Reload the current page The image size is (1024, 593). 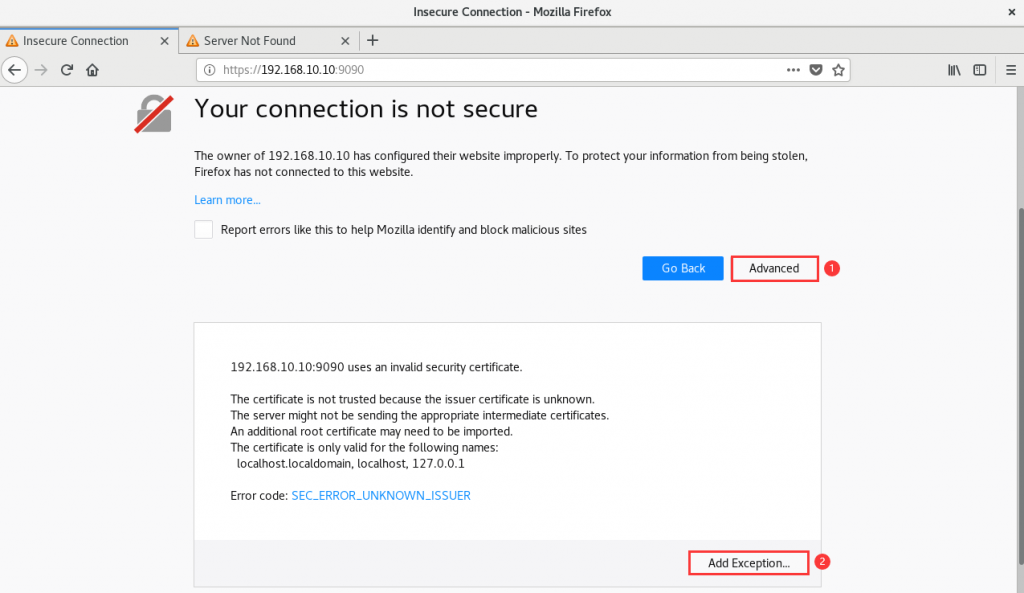[x=67, y=70]
